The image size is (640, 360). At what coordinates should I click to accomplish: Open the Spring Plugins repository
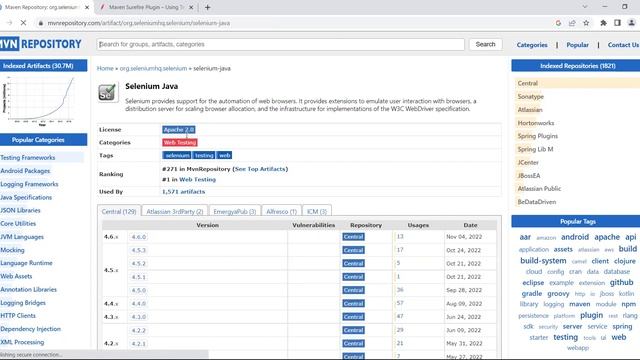(x=538, y=136)
